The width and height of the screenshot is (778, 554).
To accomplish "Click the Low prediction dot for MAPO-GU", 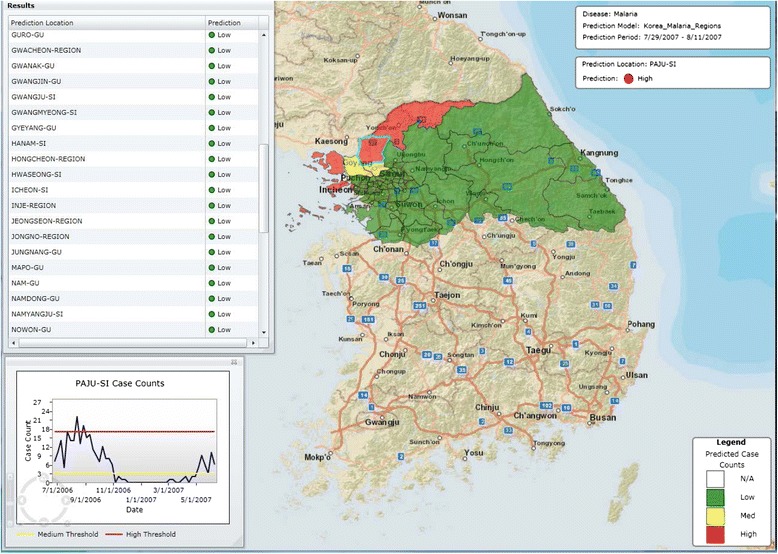I will (212, 267).
